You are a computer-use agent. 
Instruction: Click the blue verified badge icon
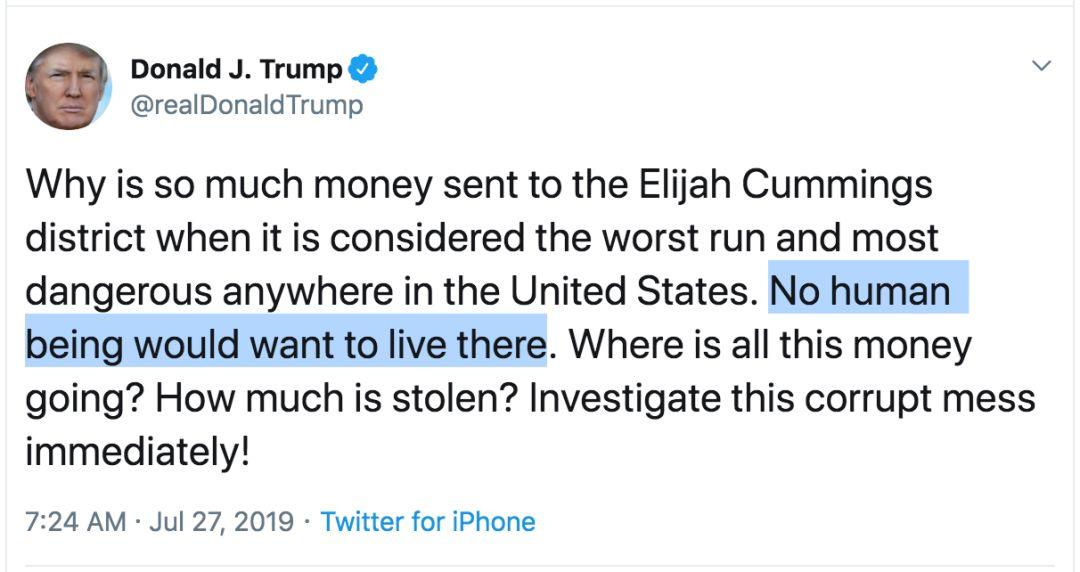click(x=363, y=70)
